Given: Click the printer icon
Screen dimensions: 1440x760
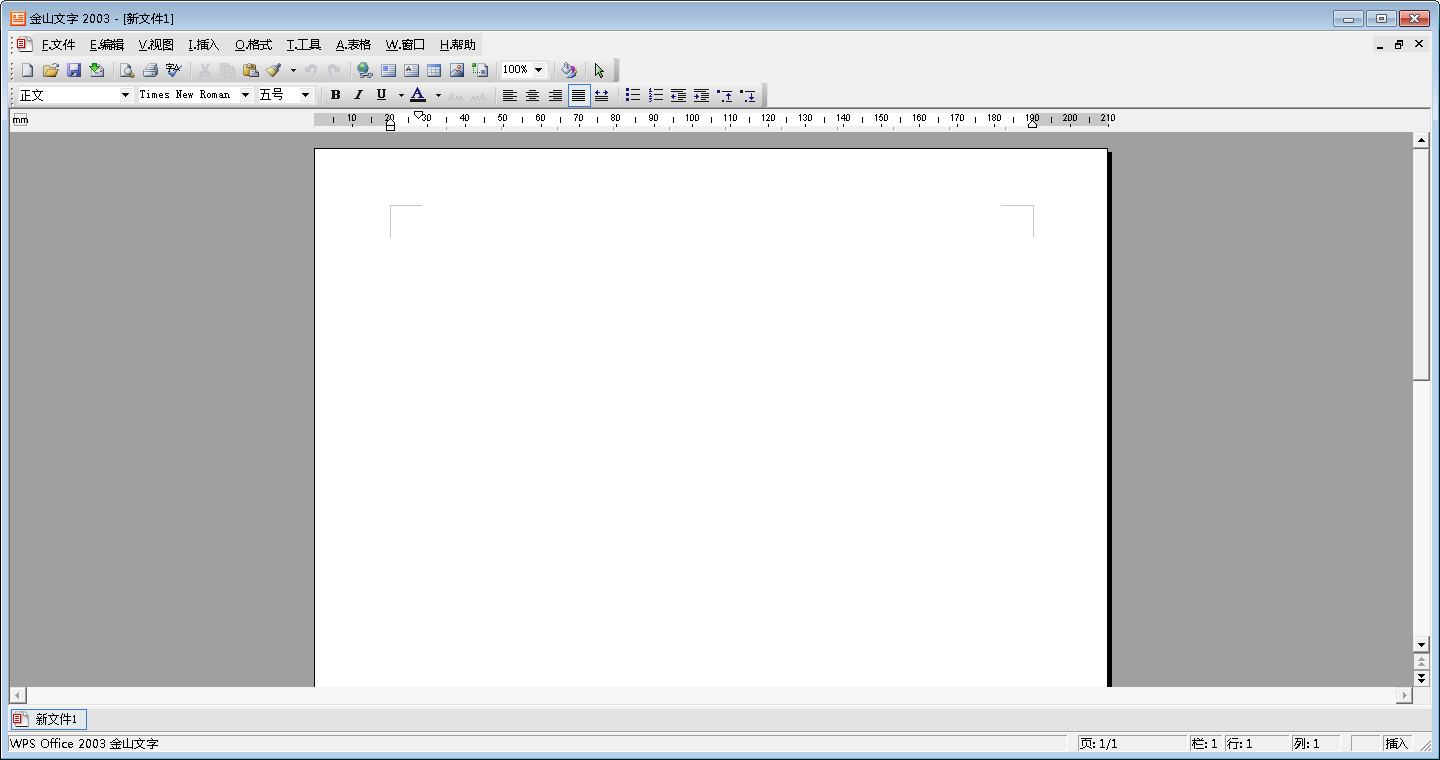Looking at the screenshot, I should tap(150, 70).
